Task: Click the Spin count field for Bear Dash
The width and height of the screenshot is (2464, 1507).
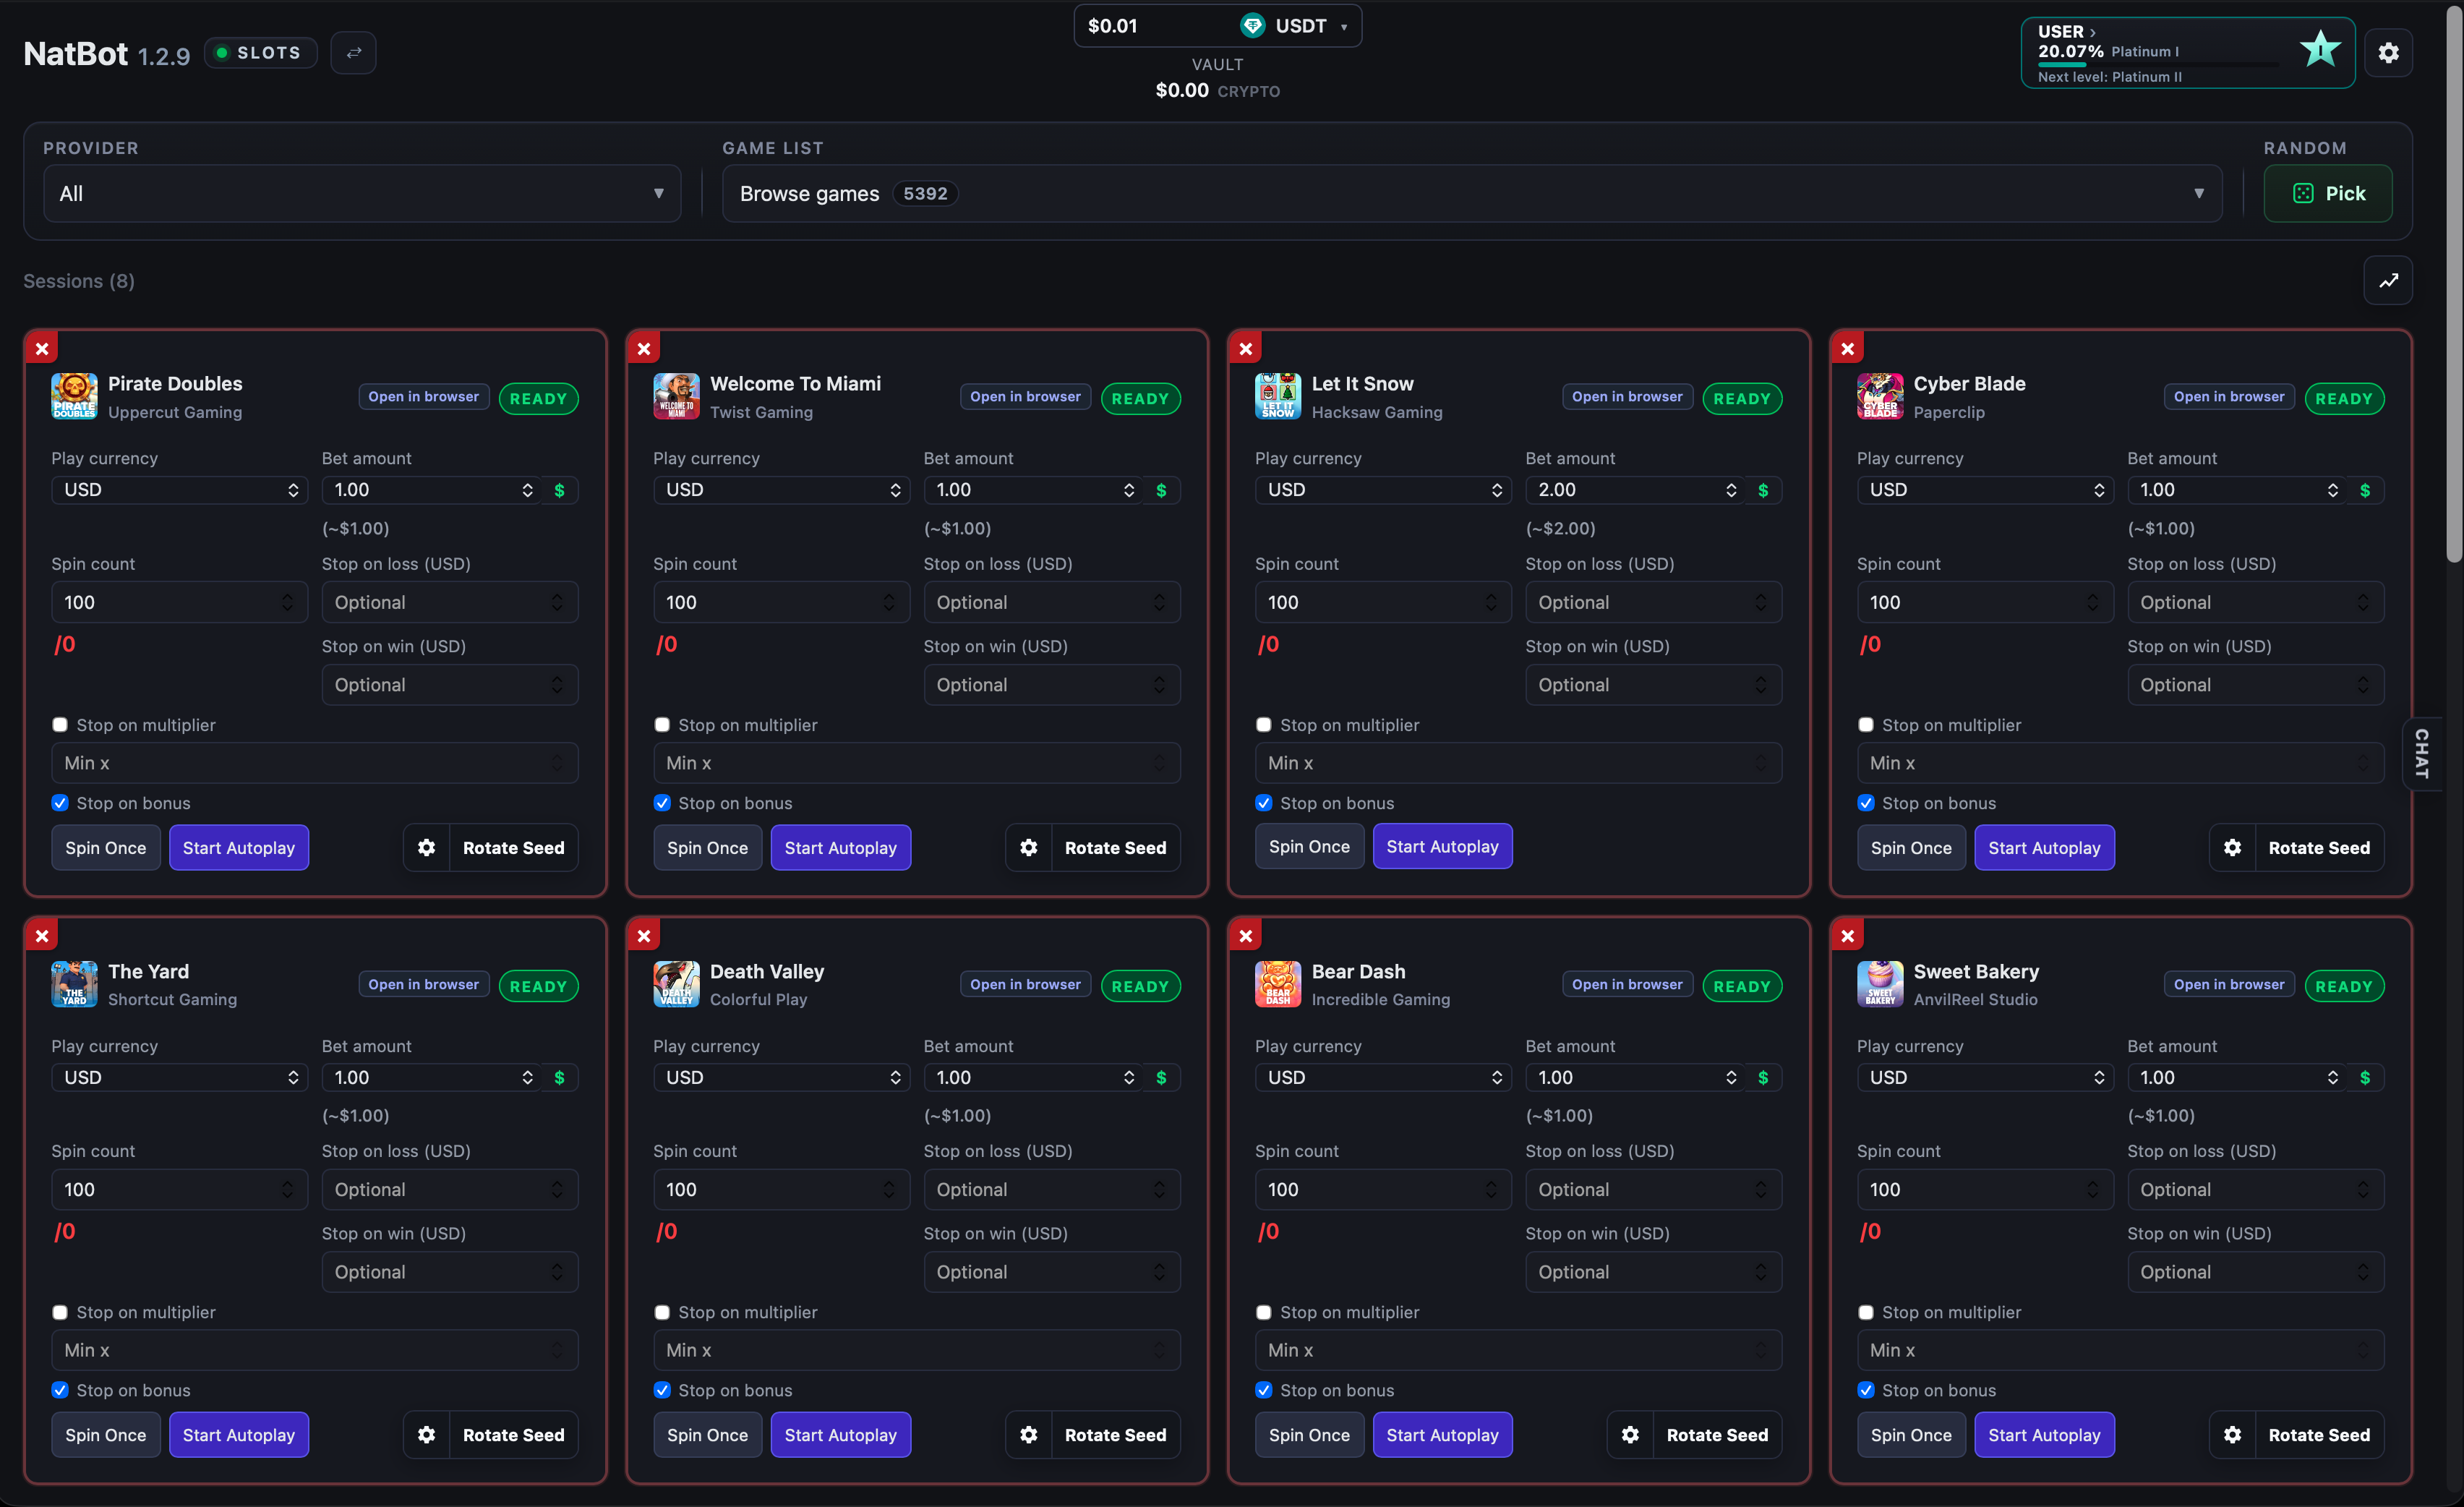Action: (1382, 1190)
